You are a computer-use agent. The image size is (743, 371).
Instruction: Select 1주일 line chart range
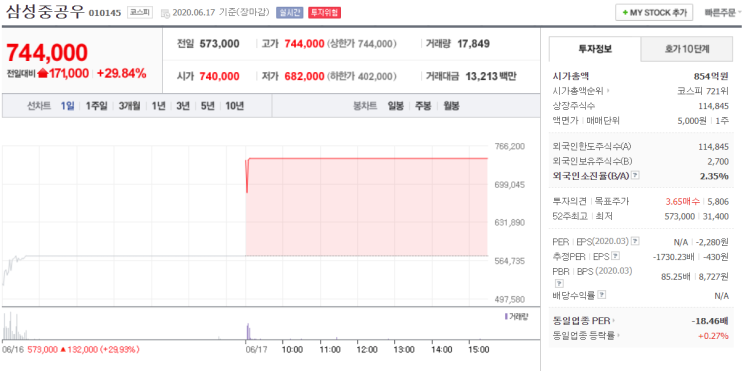point(97,106)
